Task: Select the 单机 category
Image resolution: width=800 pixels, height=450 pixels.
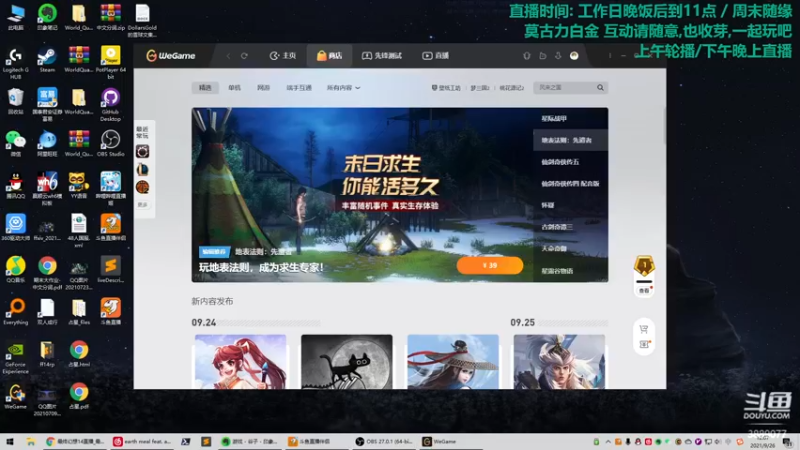Action: point(234,88)
